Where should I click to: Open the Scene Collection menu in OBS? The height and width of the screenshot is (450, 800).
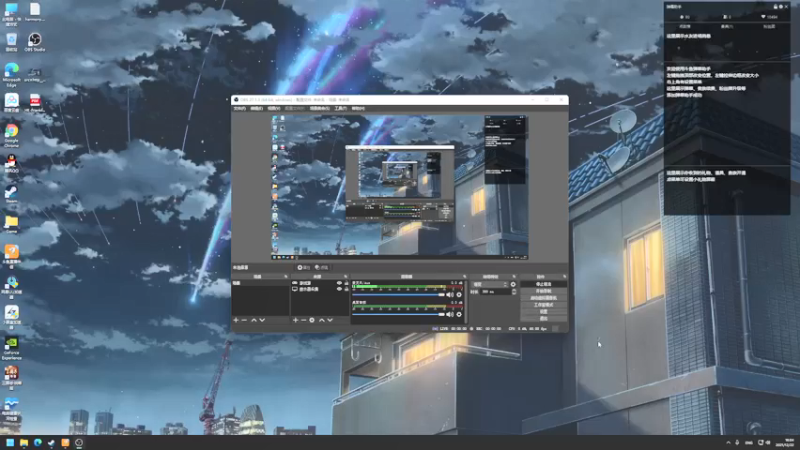319,108
